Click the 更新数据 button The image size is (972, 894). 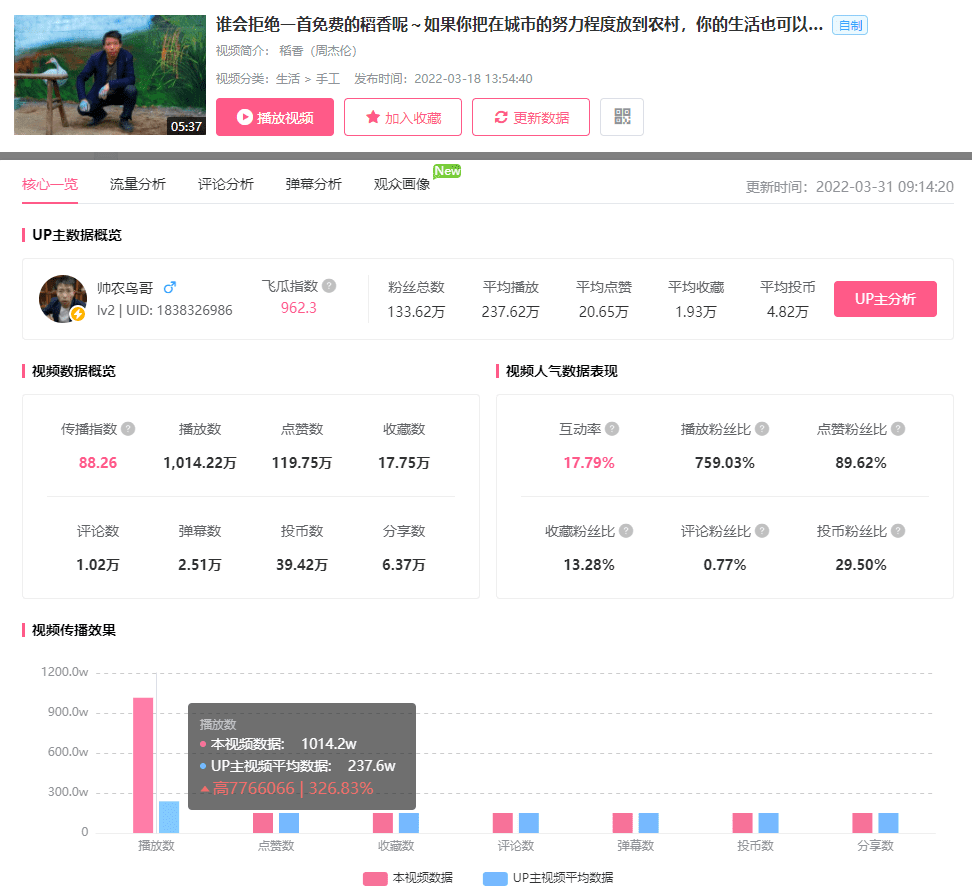click(x=531, y=117)
